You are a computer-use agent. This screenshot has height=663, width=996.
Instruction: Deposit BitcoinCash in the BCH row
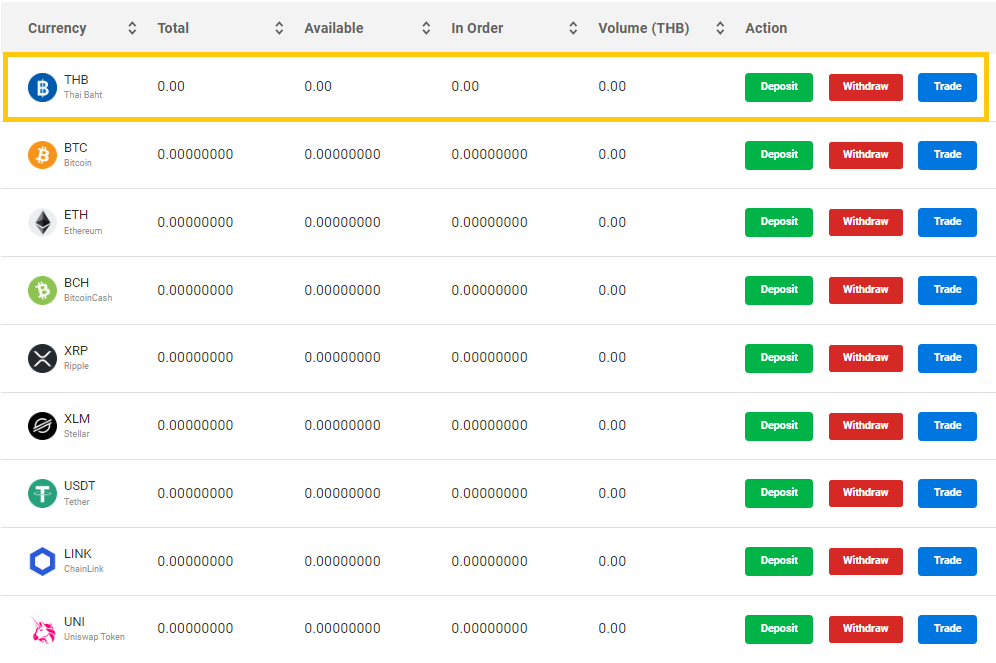pos(779,290)
